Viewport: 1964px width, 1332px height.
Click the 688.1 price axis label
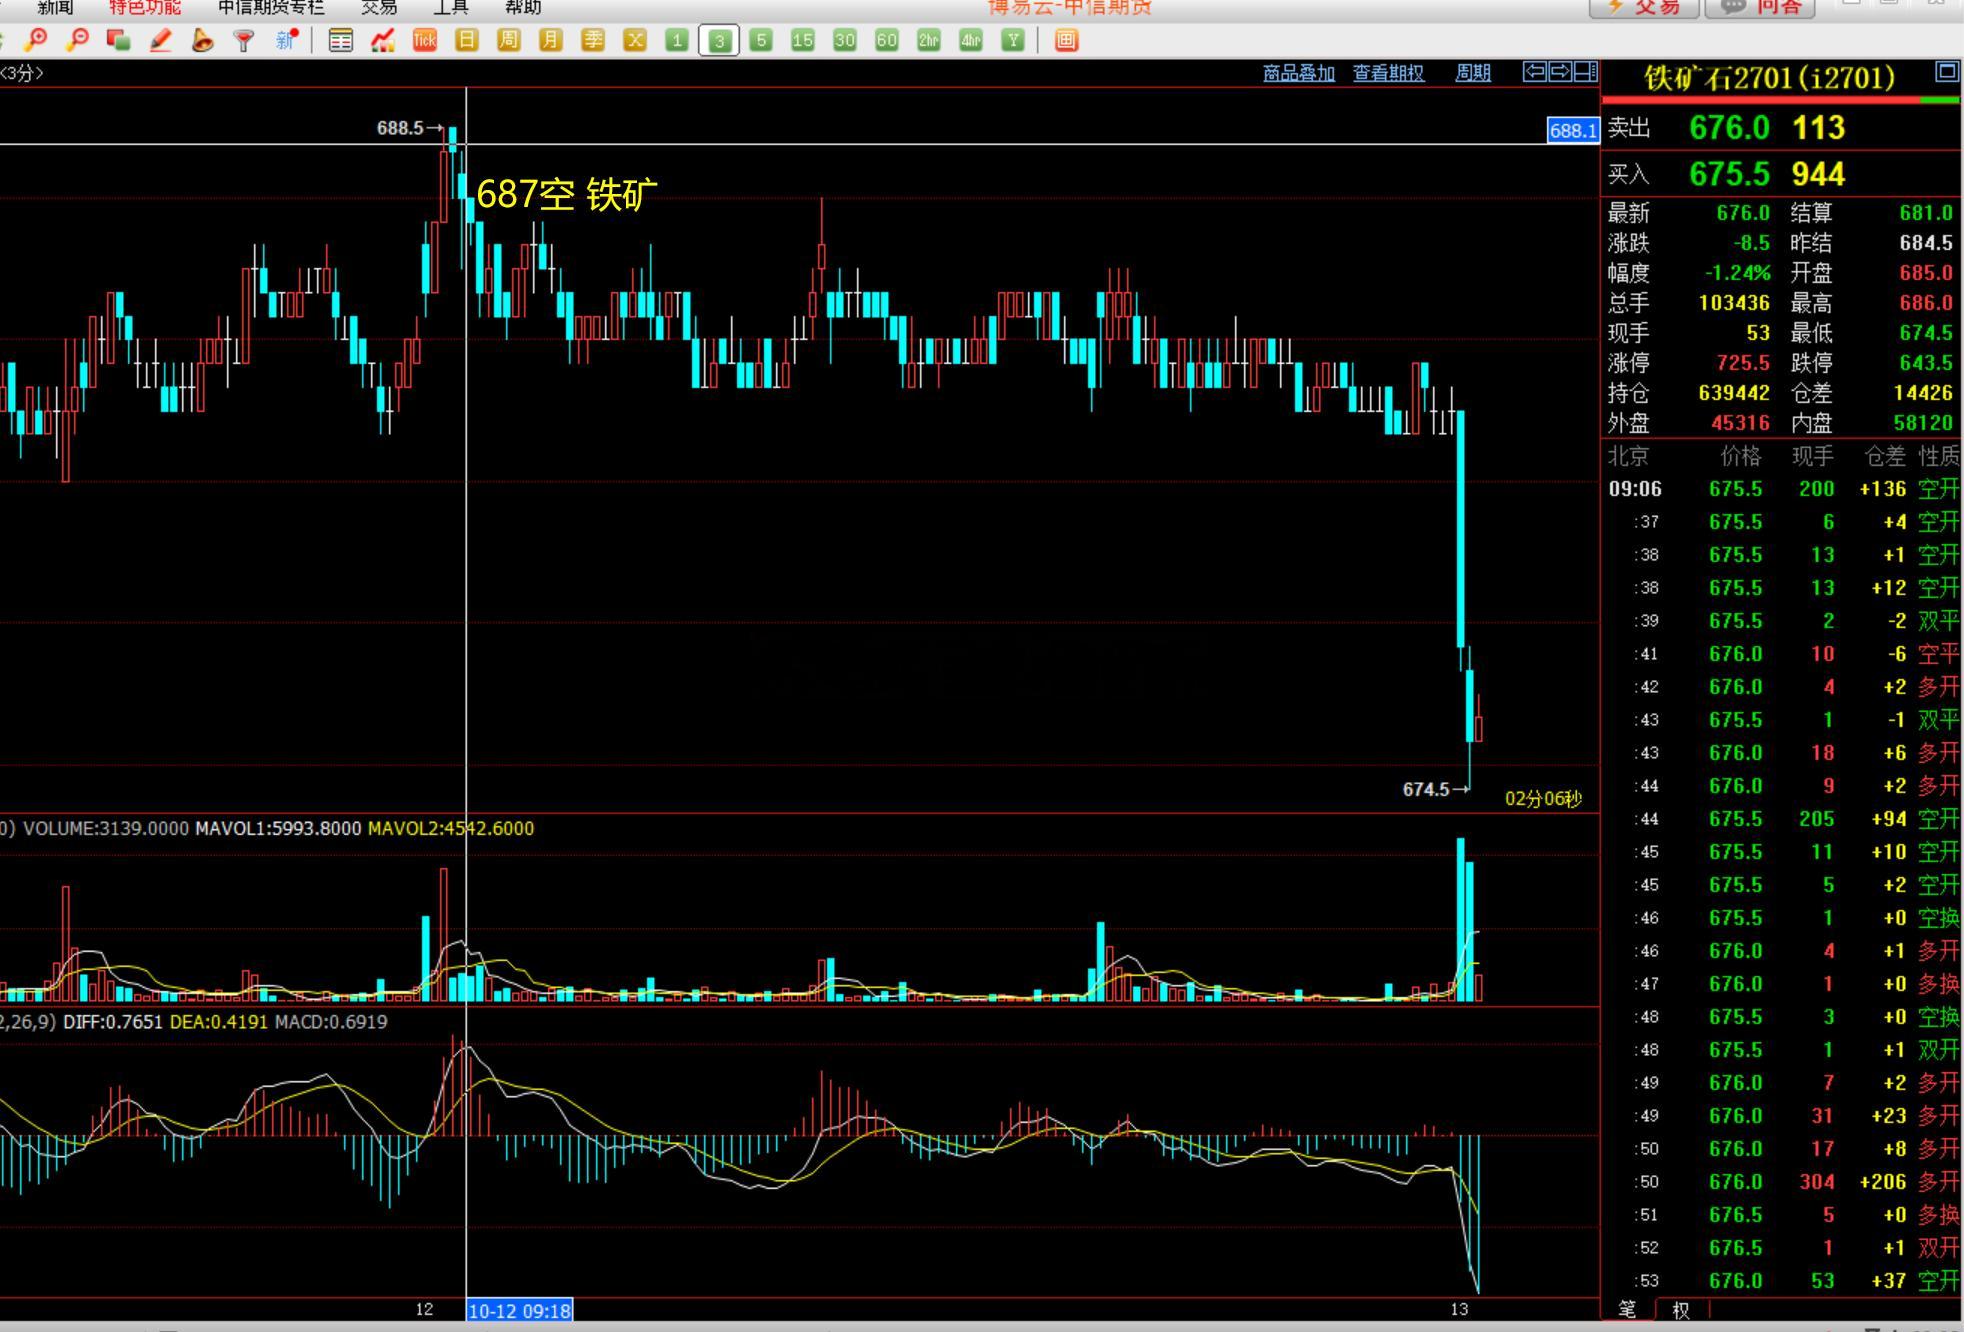[1573, 130]
